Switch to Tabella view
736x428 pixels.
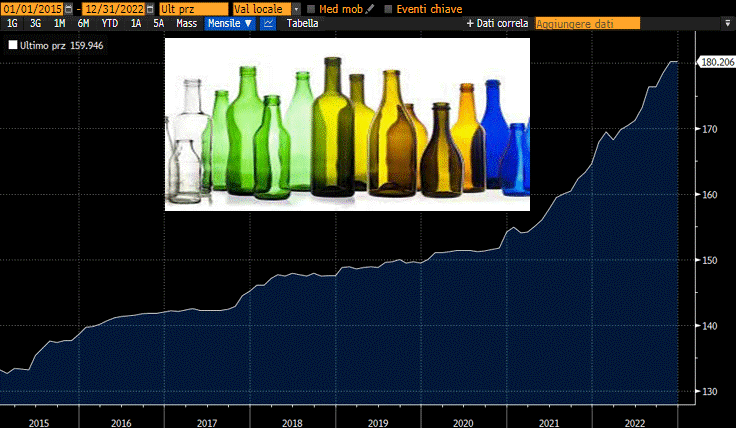tap(302, 23)
